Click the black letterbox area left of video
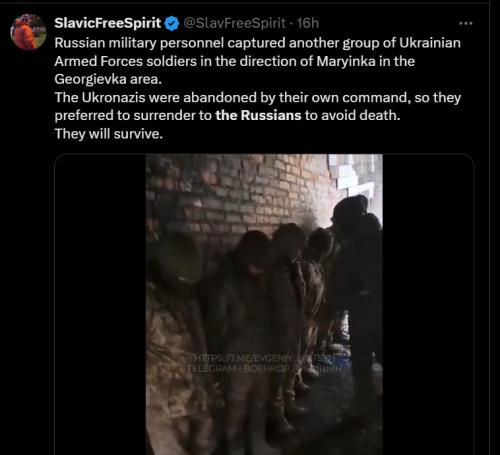 click(100, 304)
